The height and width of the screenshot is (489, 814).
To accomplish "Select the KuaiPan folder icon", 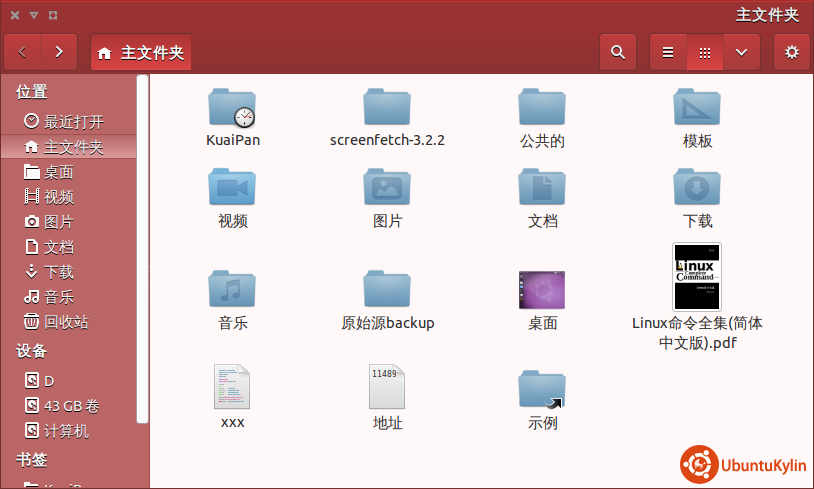I will pyautogui.click(x=232, y=106).
